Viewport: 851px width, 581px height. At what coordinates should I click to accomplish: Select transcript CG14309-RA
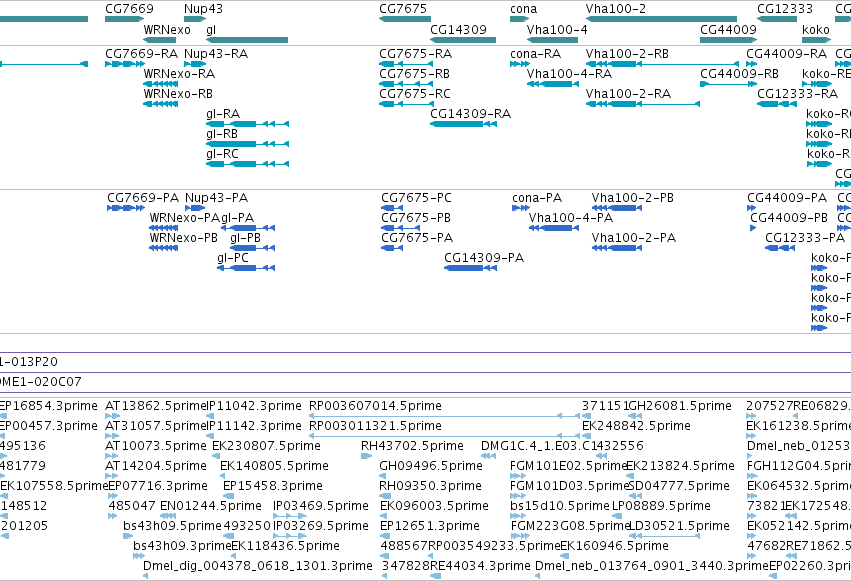[471, 114]
